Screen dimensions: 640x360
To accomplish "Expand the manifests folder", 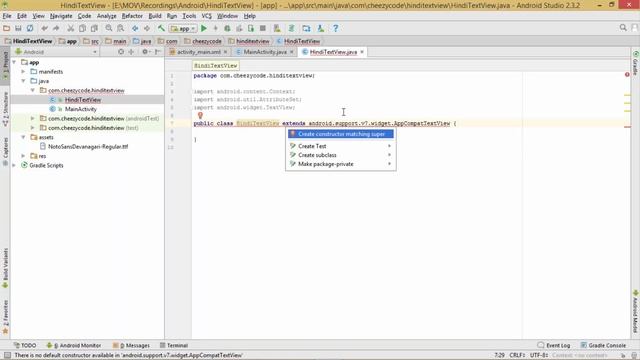I will [x=23, y=71].
